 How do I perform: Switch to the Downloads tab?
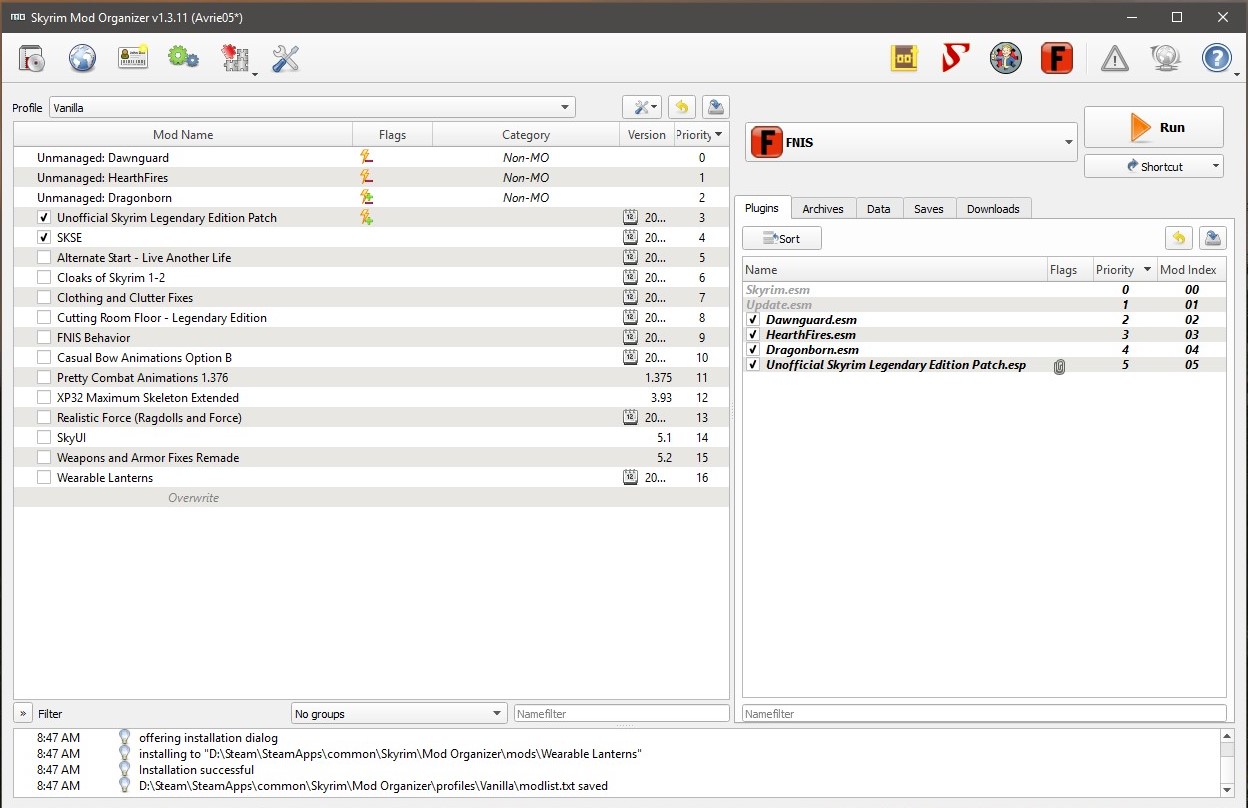[993, 208]
